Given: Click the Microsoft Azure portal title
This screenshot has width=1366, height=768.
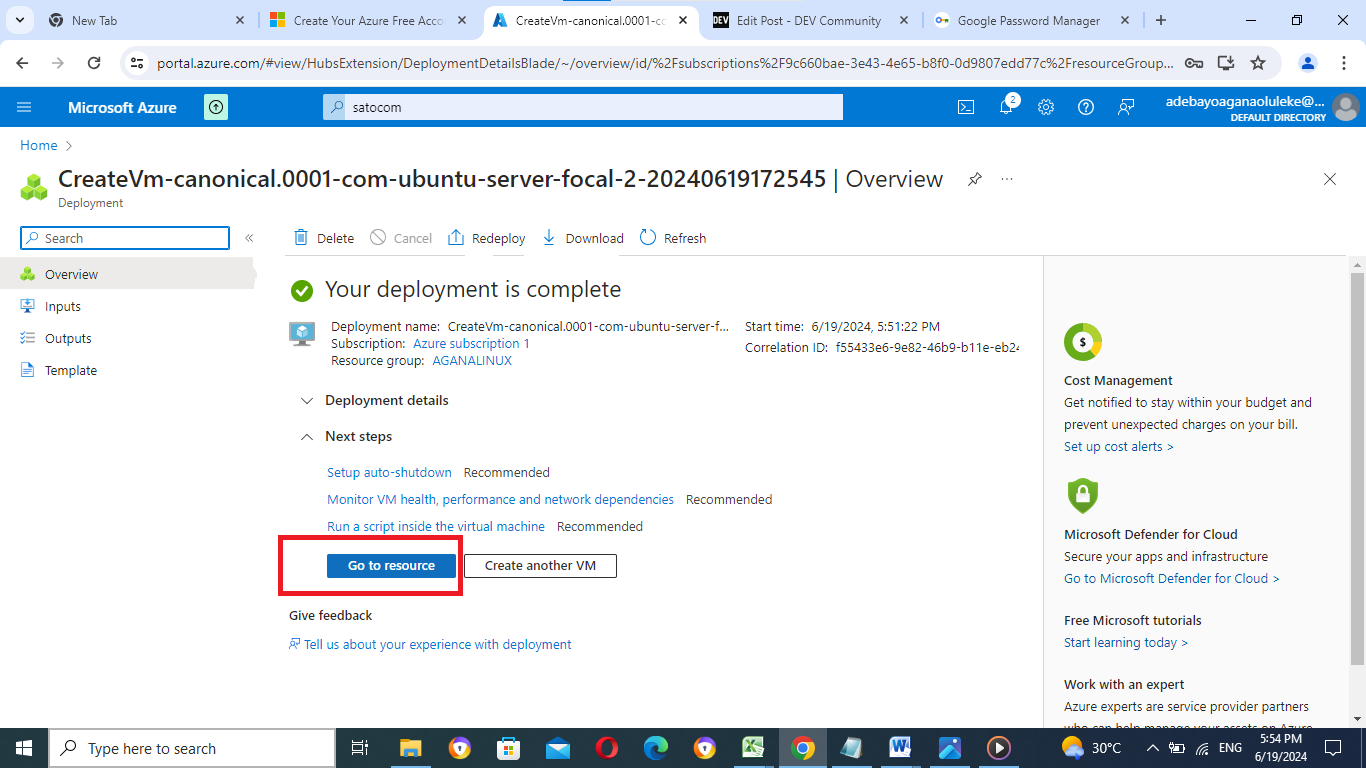Looking at the screenshot, I should tap(122, 107).
